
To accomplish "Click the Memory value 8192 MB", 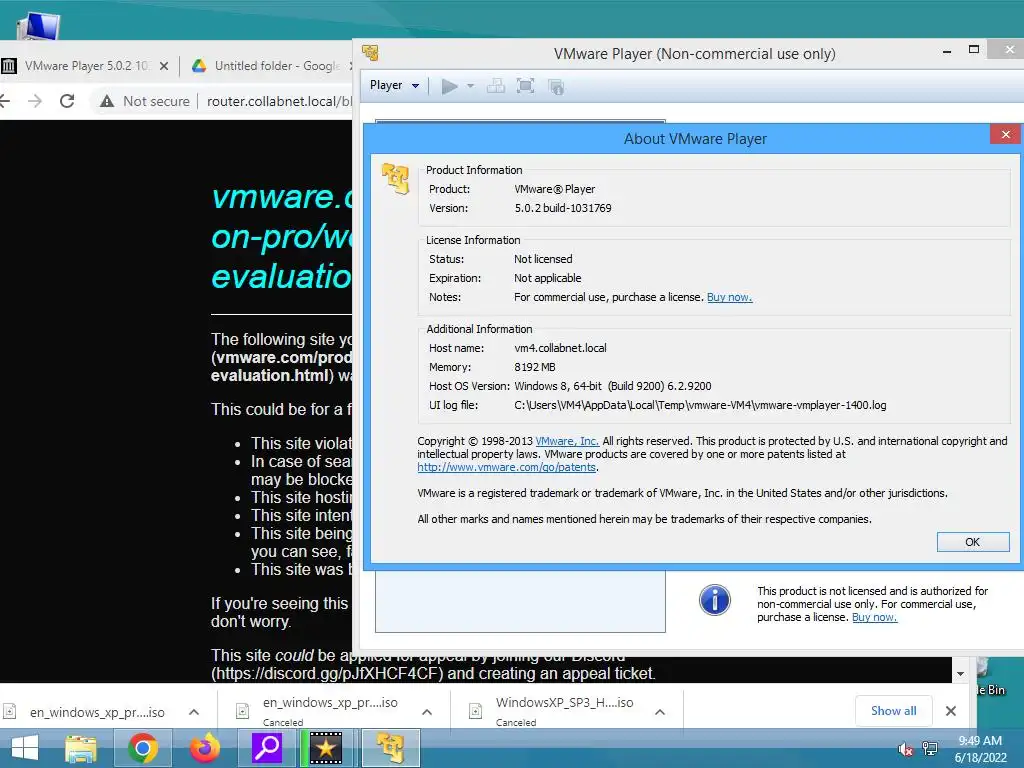I will click(x=535, y=367).
